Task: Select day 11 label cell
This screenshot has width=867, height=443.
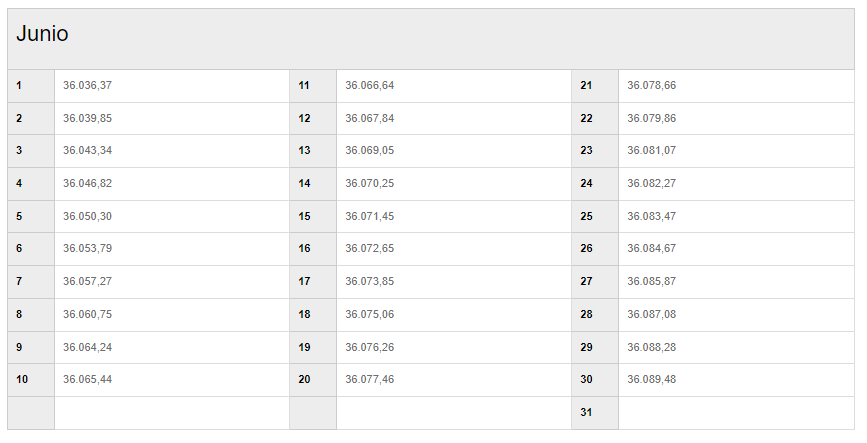Action: point(313,86)
